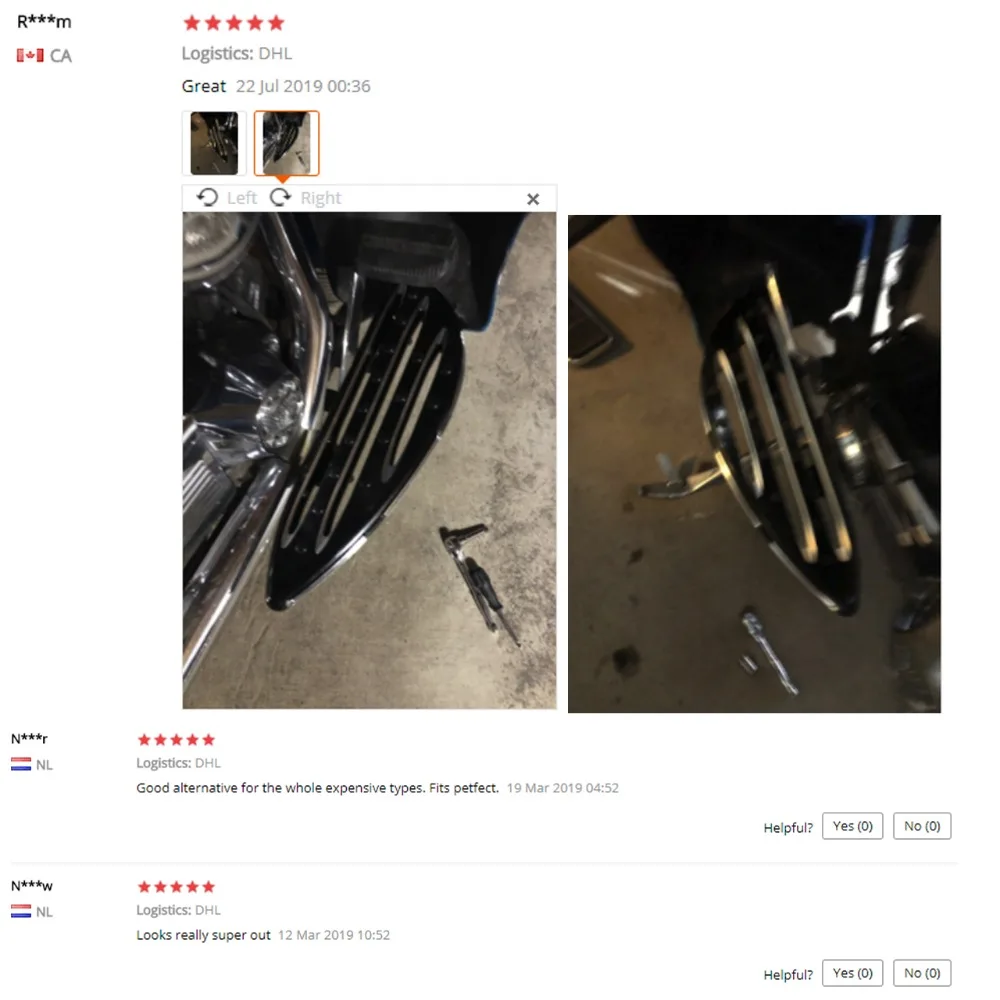Click star rating on N***w review
The width and height of the screenshot is (1000, 1000).
(177, 887)
